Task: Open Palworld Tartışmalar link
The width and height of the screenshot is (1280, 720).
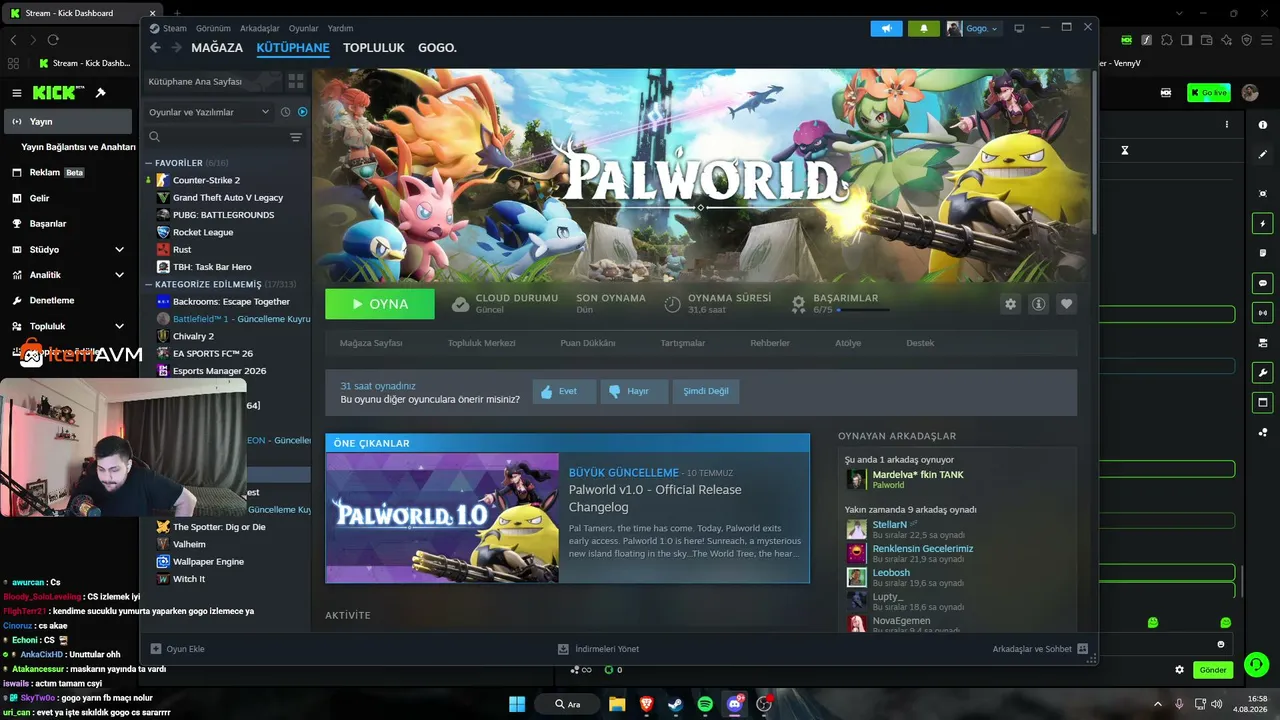Action: (x=683, y=343)
